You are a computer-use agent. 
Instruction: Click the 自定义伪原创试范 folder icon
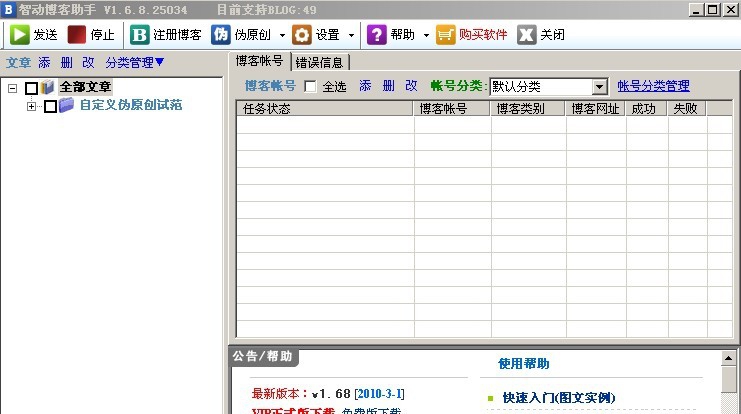(x=67, y=105)
